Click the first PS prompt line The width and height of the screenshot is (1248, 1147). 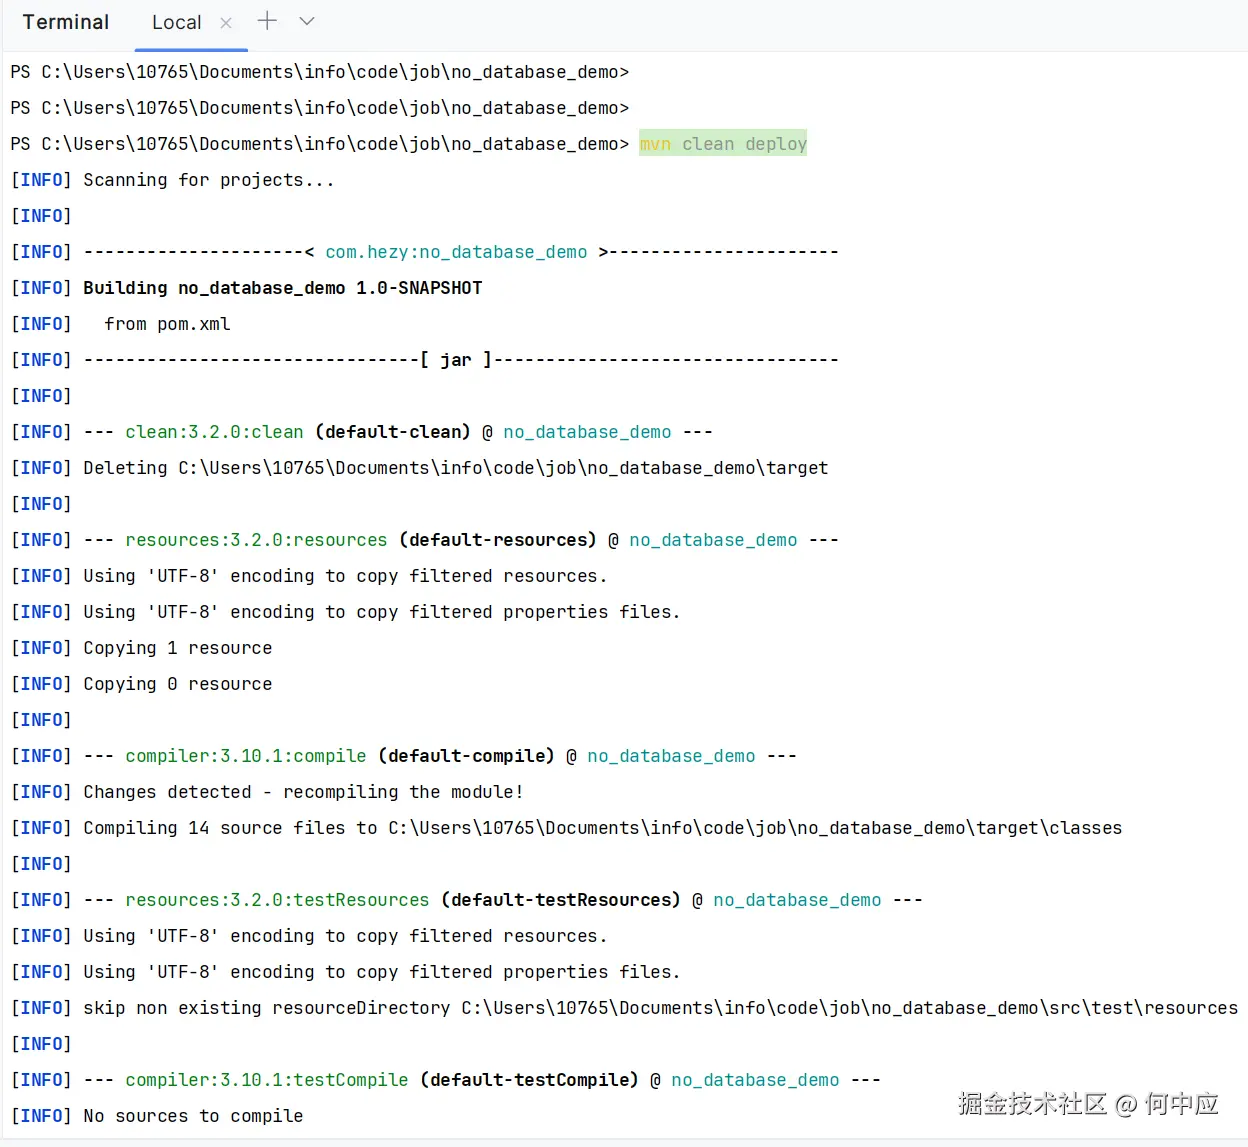(319, 72)
